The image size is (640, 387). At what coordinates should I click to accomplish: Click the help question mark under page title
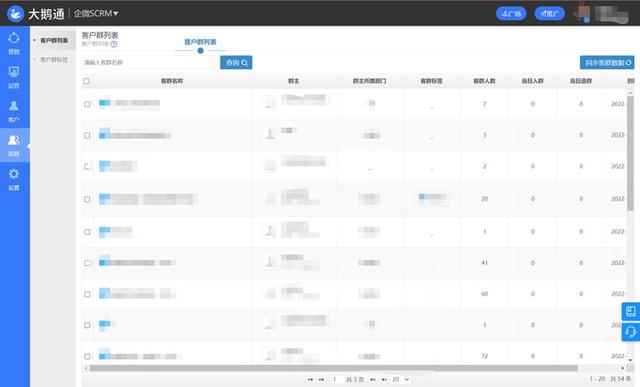click(114, 44)
